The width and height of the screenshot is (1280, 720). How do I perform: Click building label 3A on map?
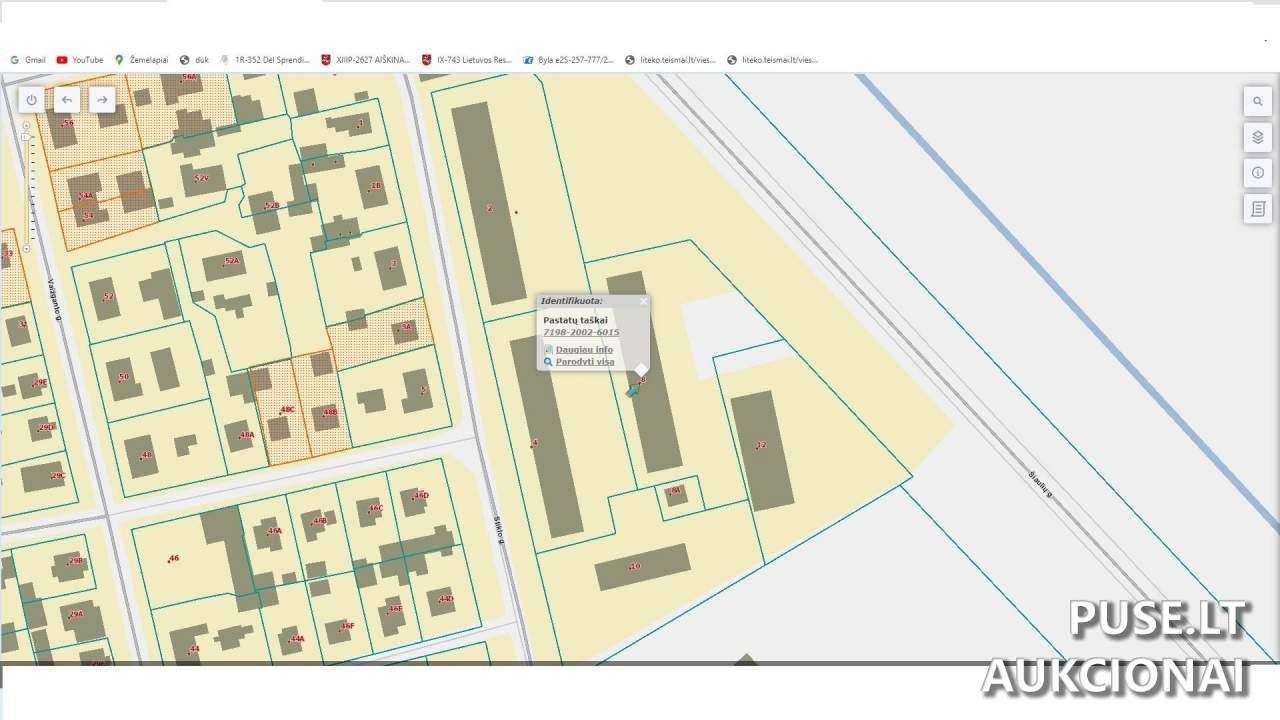coord(405,327)
